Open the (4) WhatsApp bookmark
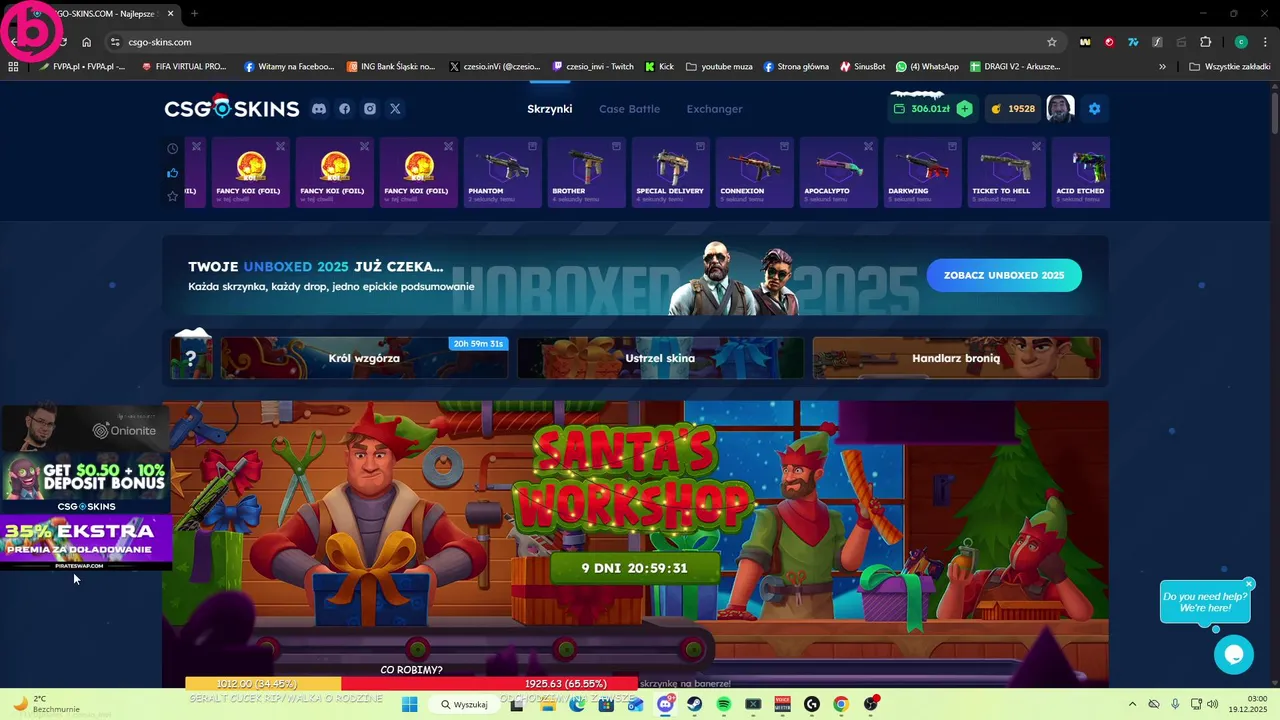Image resolution: width=1280 pixels, height=720 pixels. (927, 67)
